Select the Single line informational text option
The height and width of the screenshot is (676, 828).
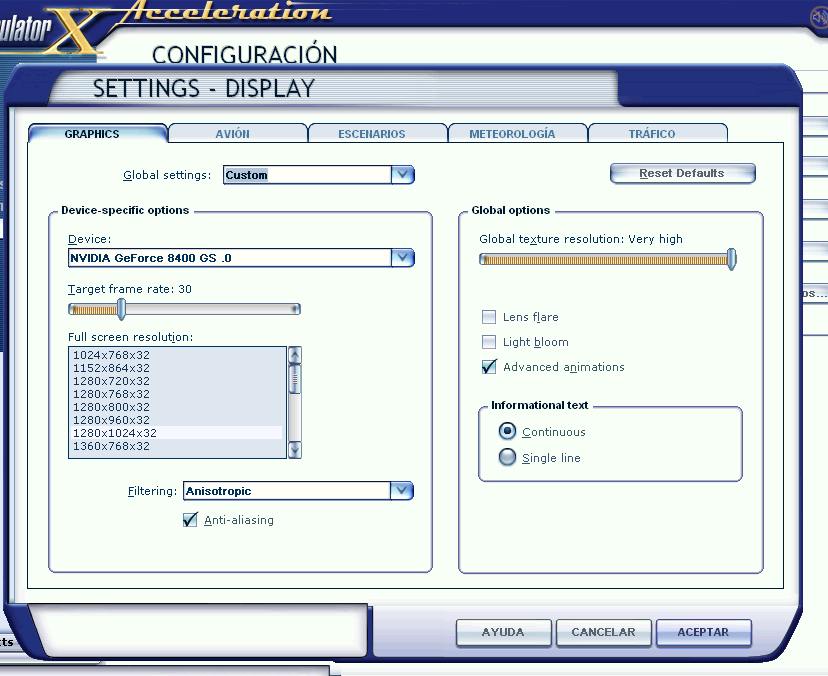(509, 457)
